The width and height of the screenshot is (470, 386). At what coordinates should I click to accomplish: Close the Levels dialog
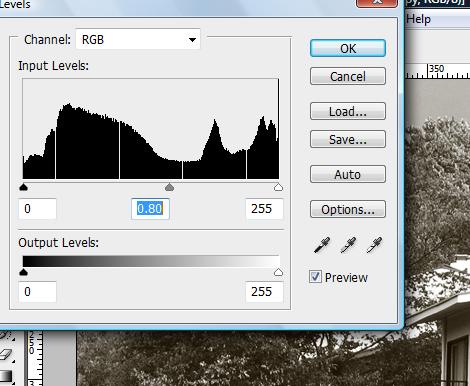tap(377, 3)
